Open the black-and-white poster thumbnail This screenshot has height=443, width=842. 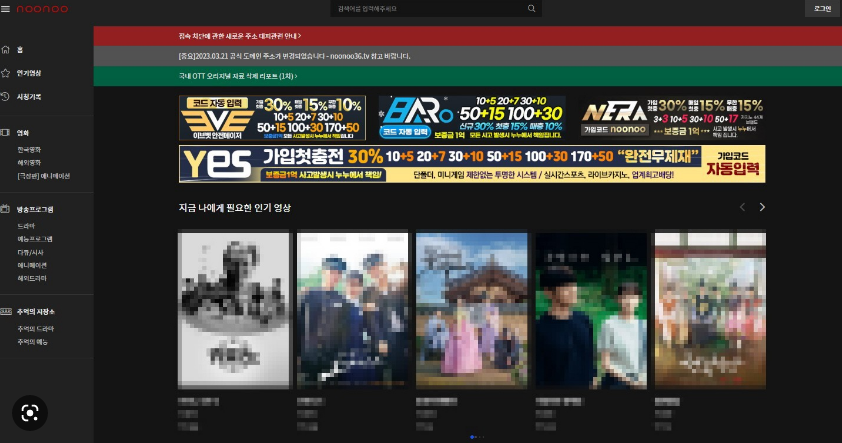pos(235,310)
